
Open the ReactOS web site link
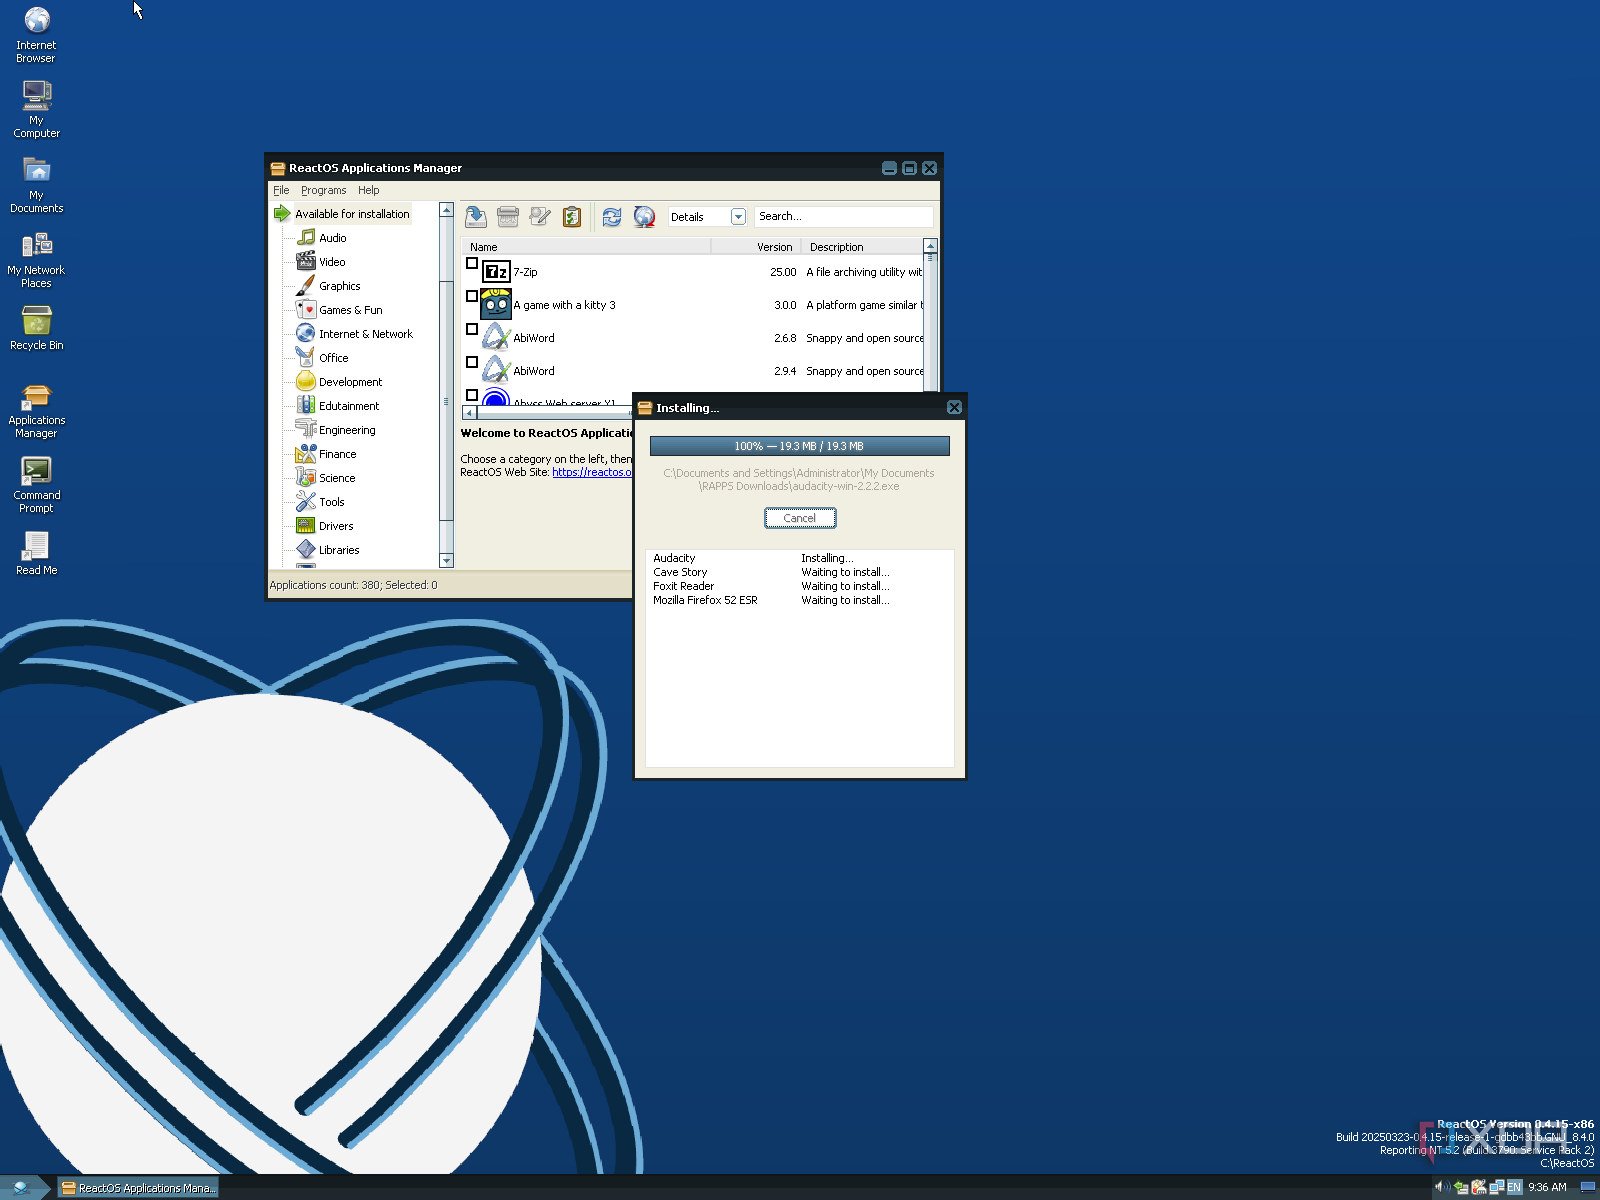coord(592,472)
